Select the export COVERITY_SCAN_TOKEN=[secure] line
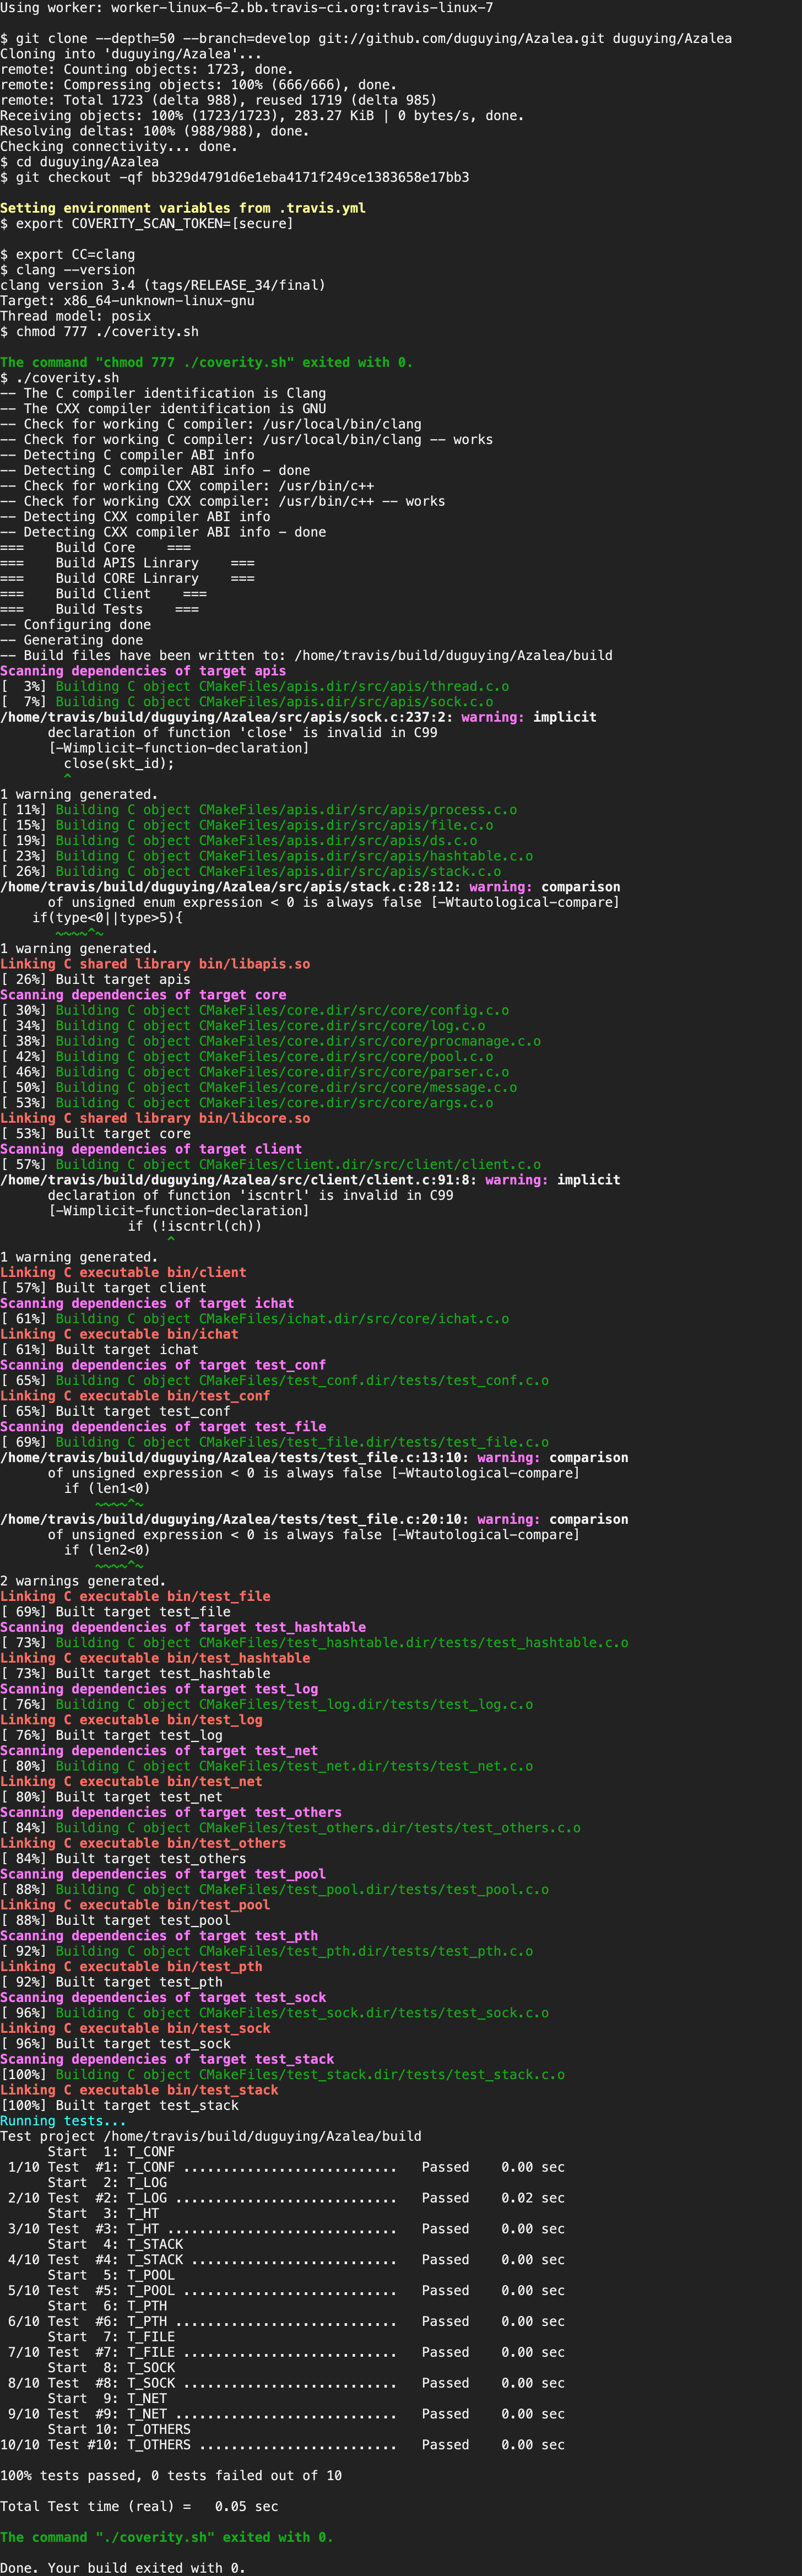The height and width of the screenshot is (2576, 802). click(147, 224)
